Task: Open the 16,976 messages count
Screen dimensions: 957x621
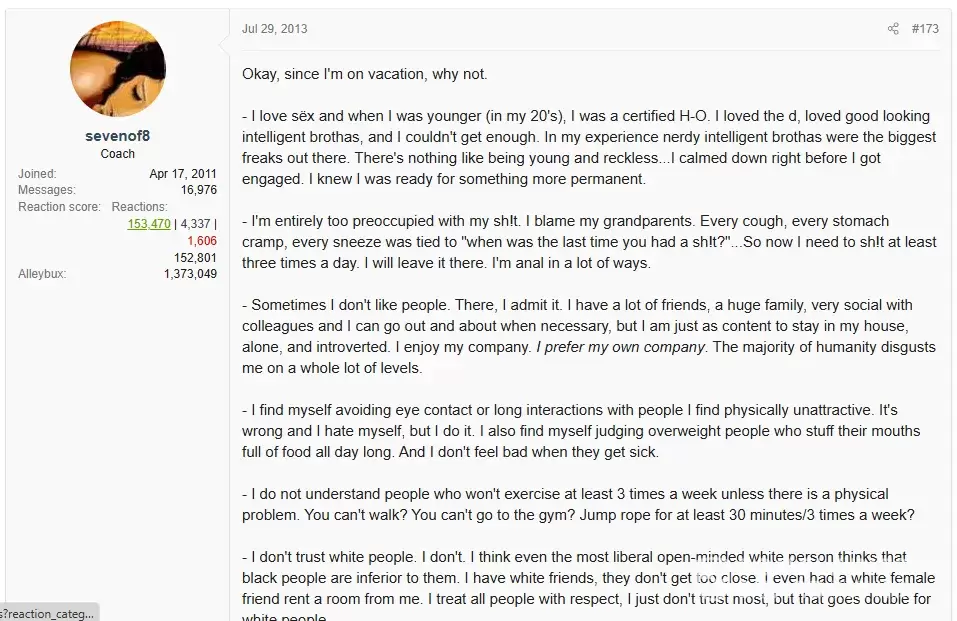Action: coord(198,190)
